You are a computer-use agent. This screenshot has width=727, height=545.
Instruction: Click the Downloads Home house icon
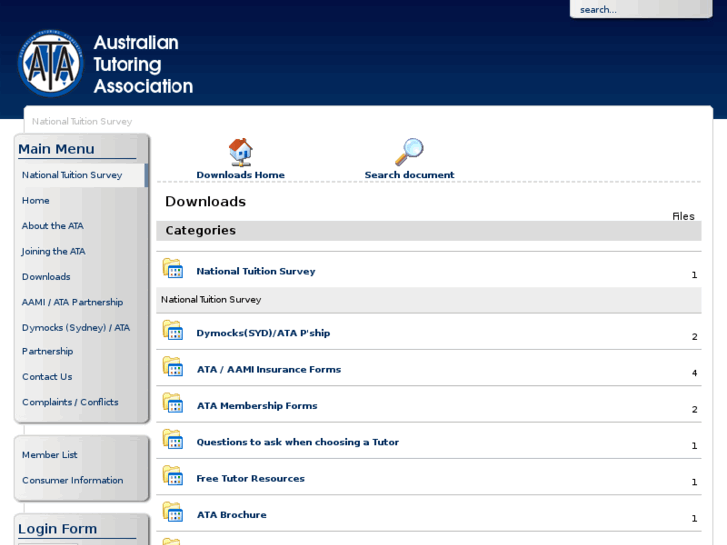point(240,152)
